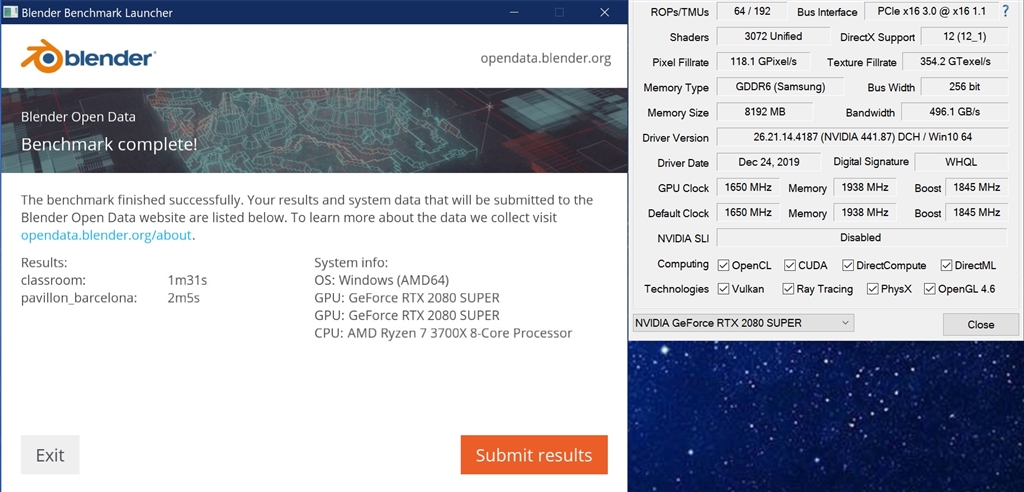Screen dimensions: 1024x492
Task: Click the OS: Windows (AMD64) text line
Action: 381,280
